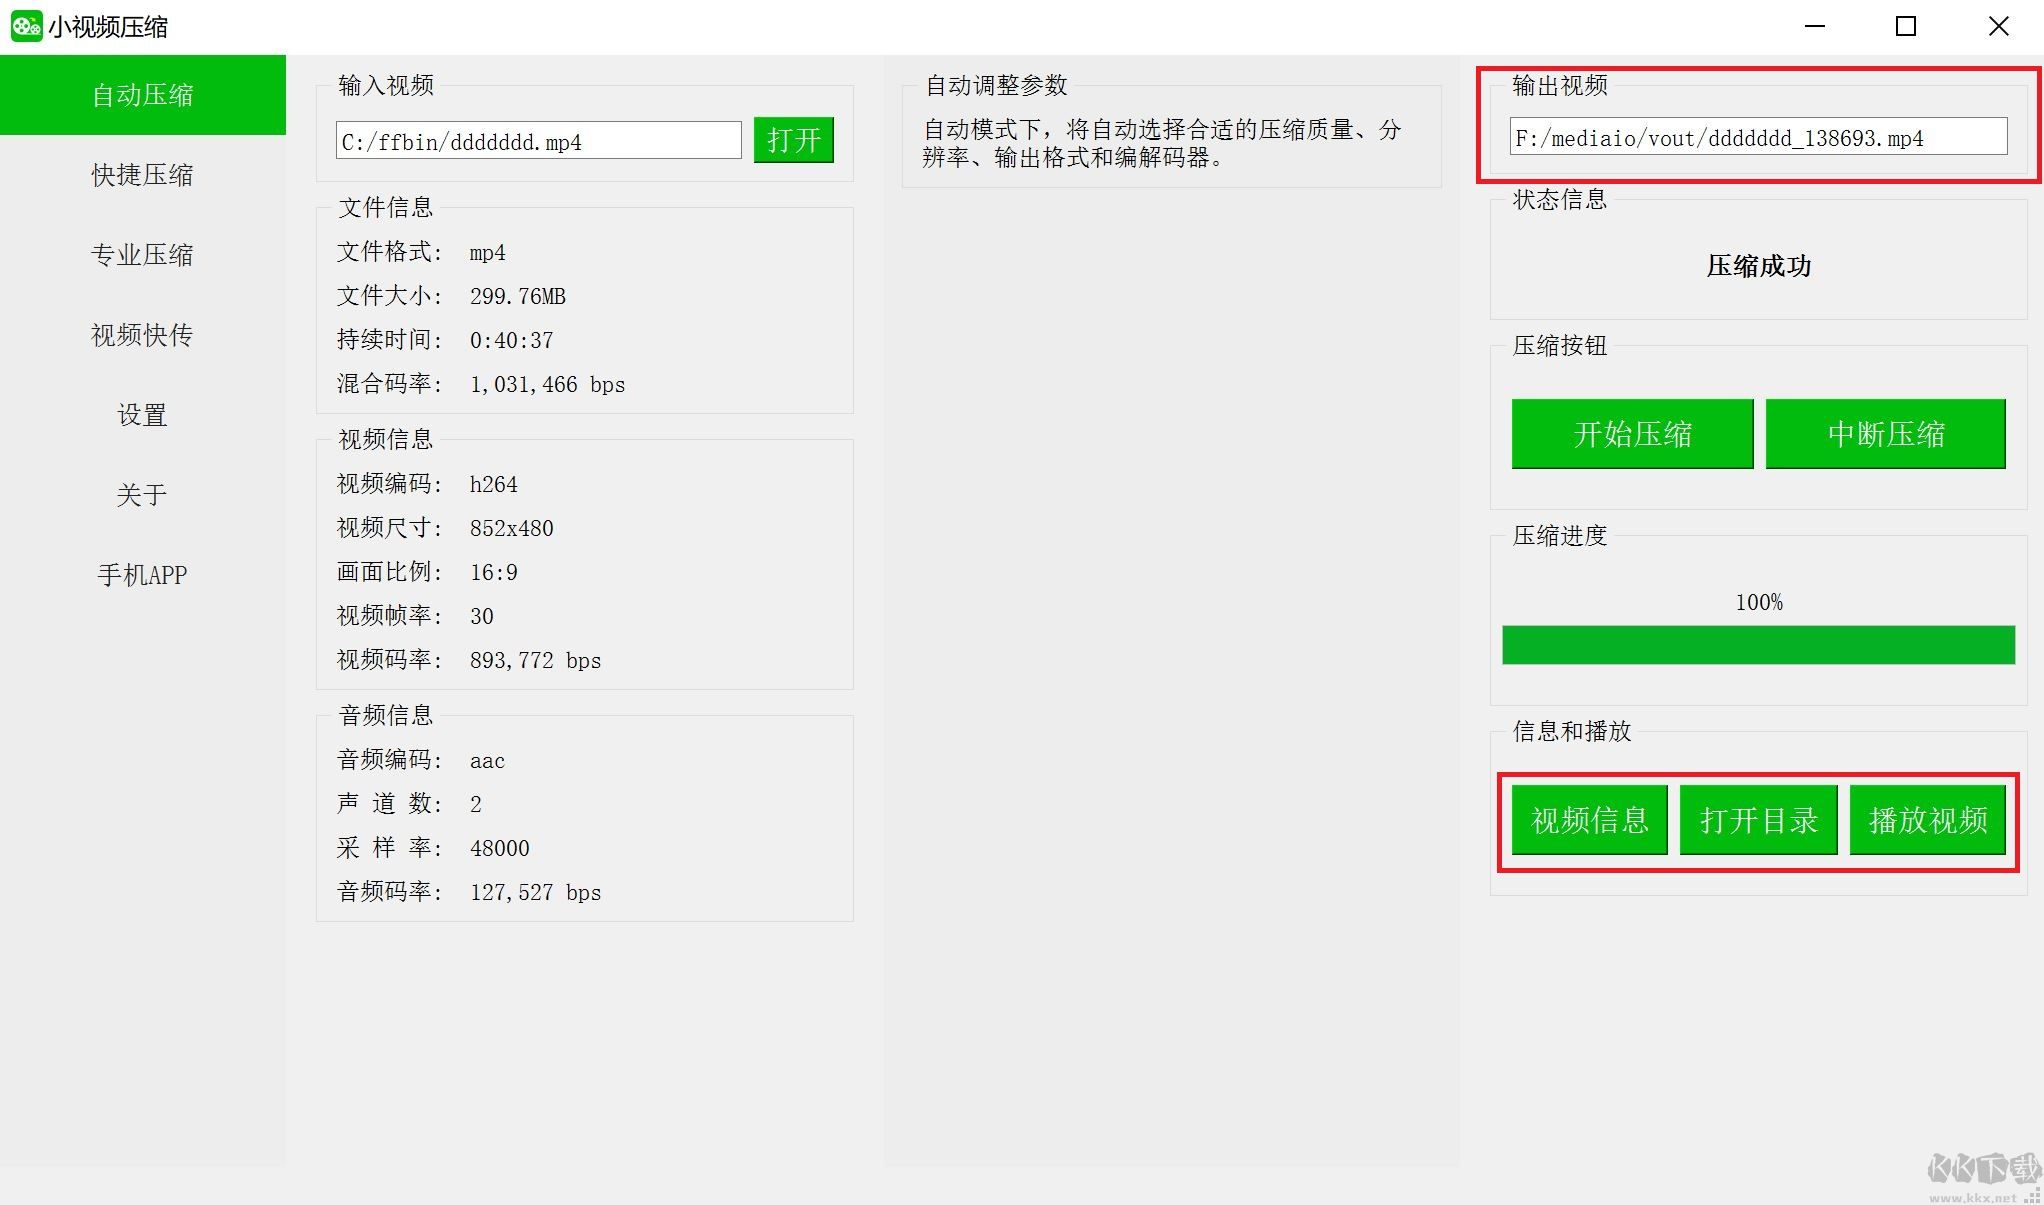This screenshot has height=1205, width=2044.
Task: Open the 快捷压缩 section
Action: tap(142, 175)
